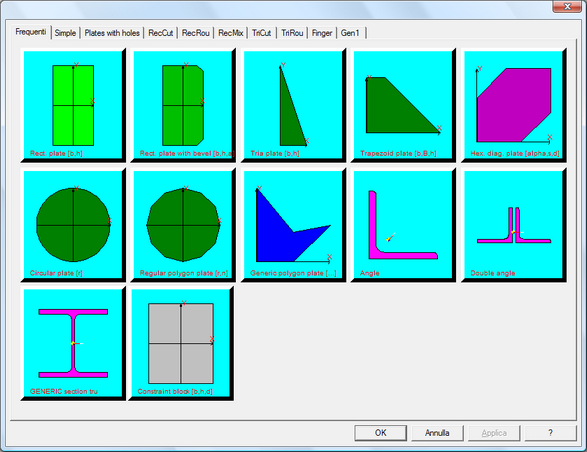Open the TriRou tab

tap(292, 33)
